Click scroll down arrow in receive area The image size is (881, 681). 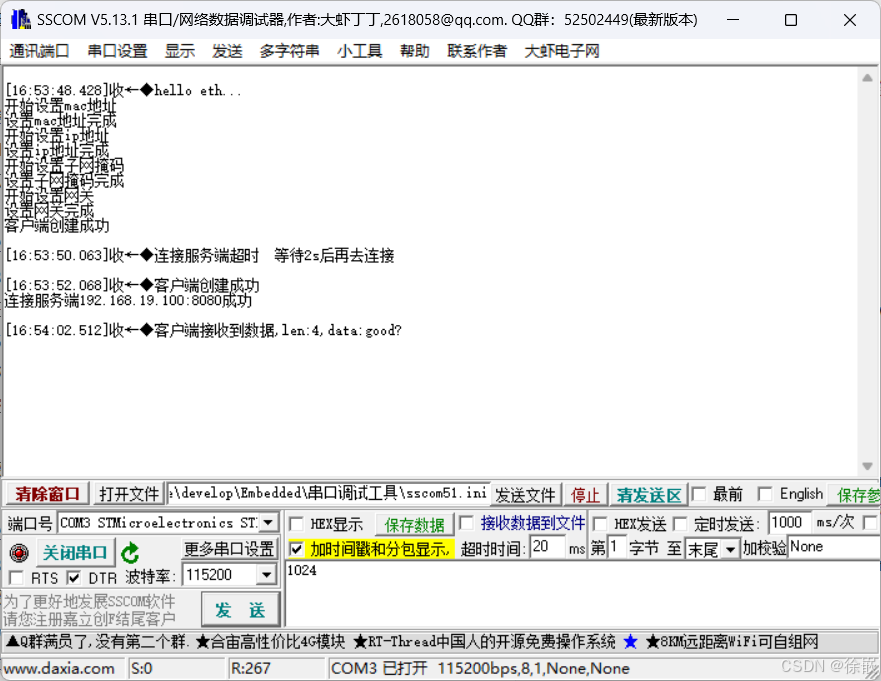point(867,466)
